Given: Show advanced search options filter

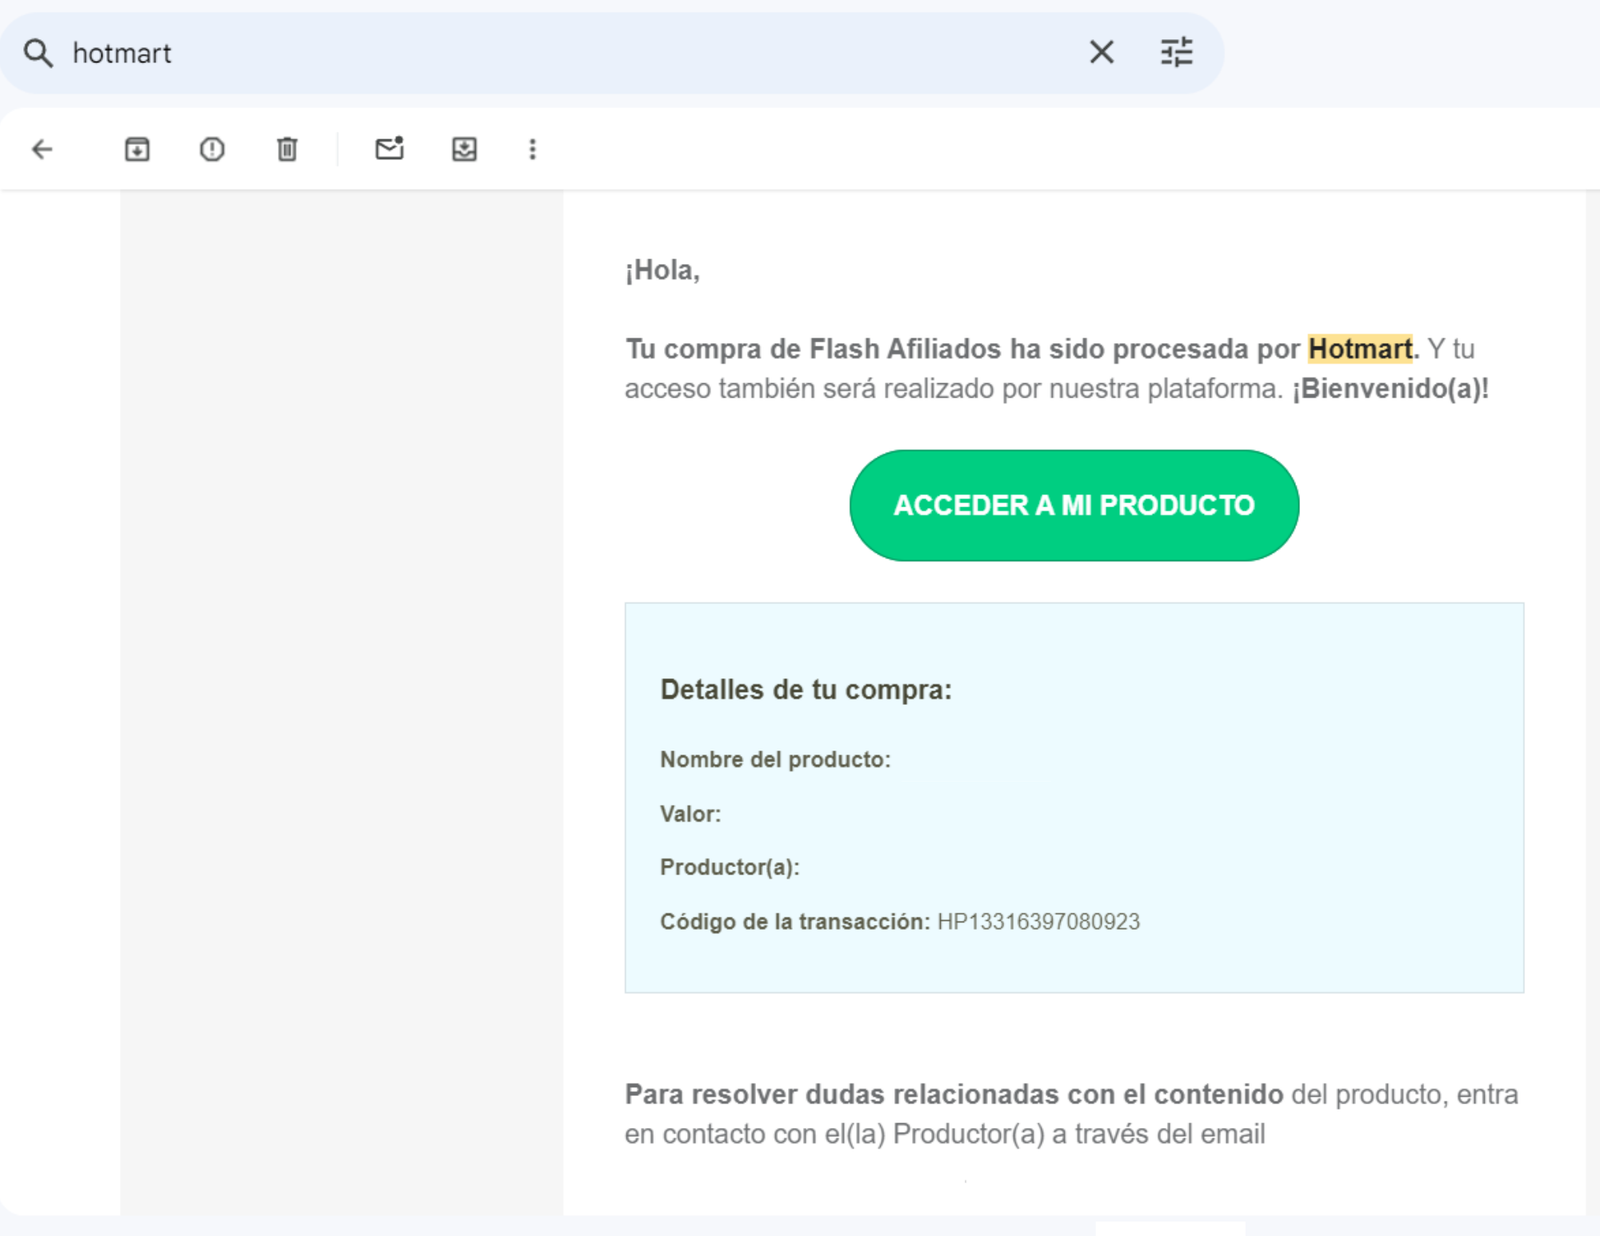Looking at the screenshot, I should click(1176, 52).
